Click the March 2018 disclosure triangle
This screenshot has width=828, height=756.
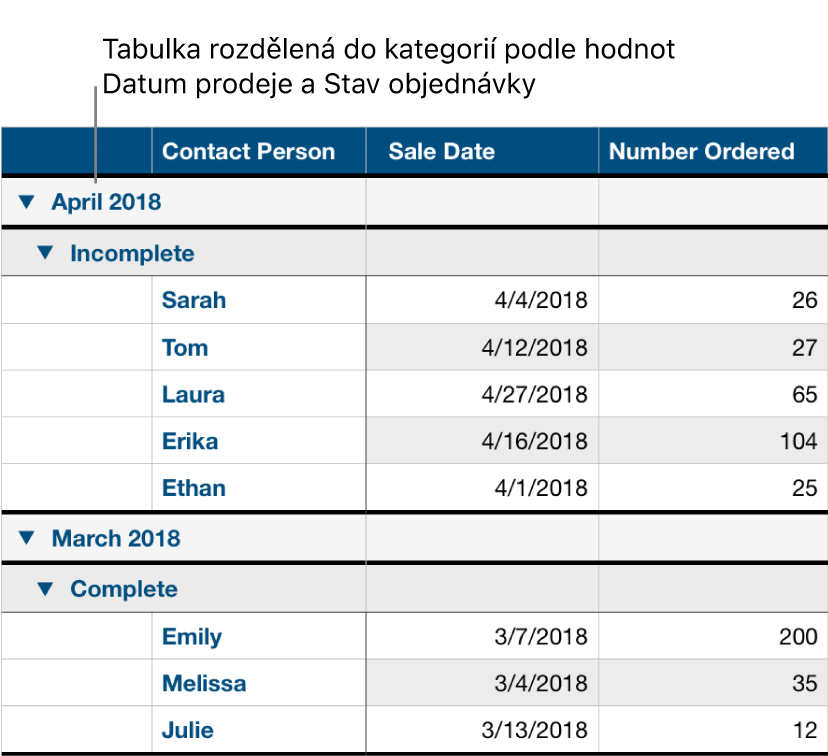(x=27, y=538)
